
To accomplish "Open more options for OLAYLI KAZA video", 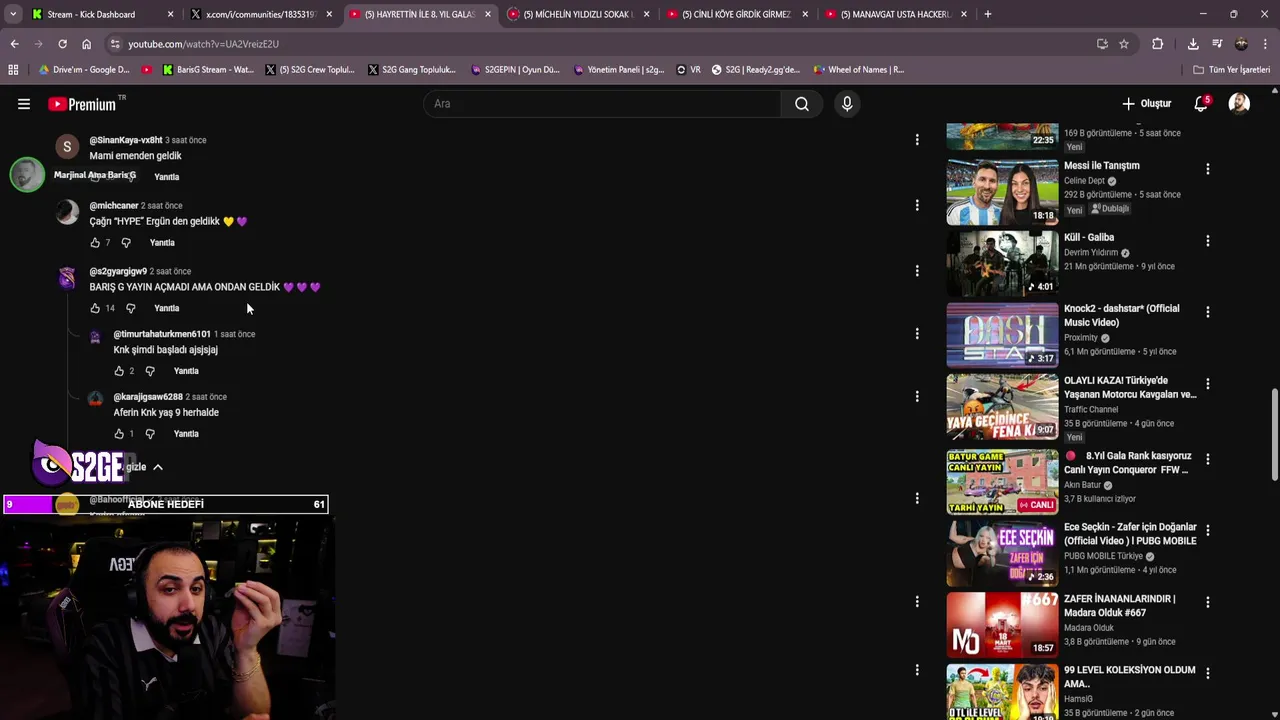I will (1208, 384).
